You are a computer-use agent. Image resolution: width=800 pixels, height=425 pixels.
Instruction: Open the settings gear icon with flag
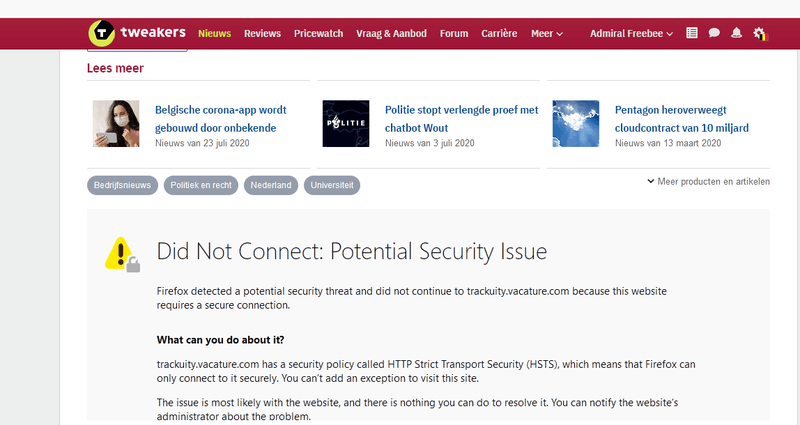tap(760, 34)
